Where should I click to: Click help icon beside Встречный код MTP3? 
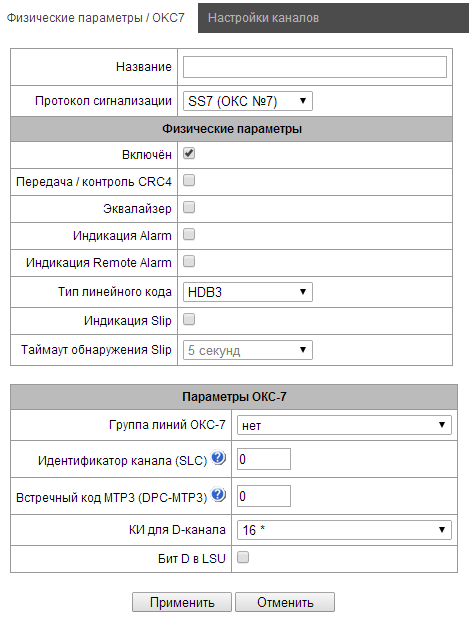218,495
